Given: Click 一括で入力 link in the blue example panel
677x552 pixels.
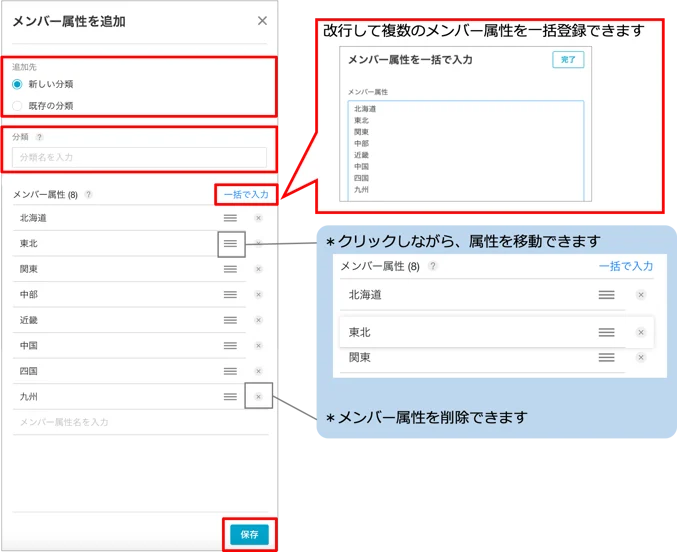Looking at the screenshot, I should 626,266.
